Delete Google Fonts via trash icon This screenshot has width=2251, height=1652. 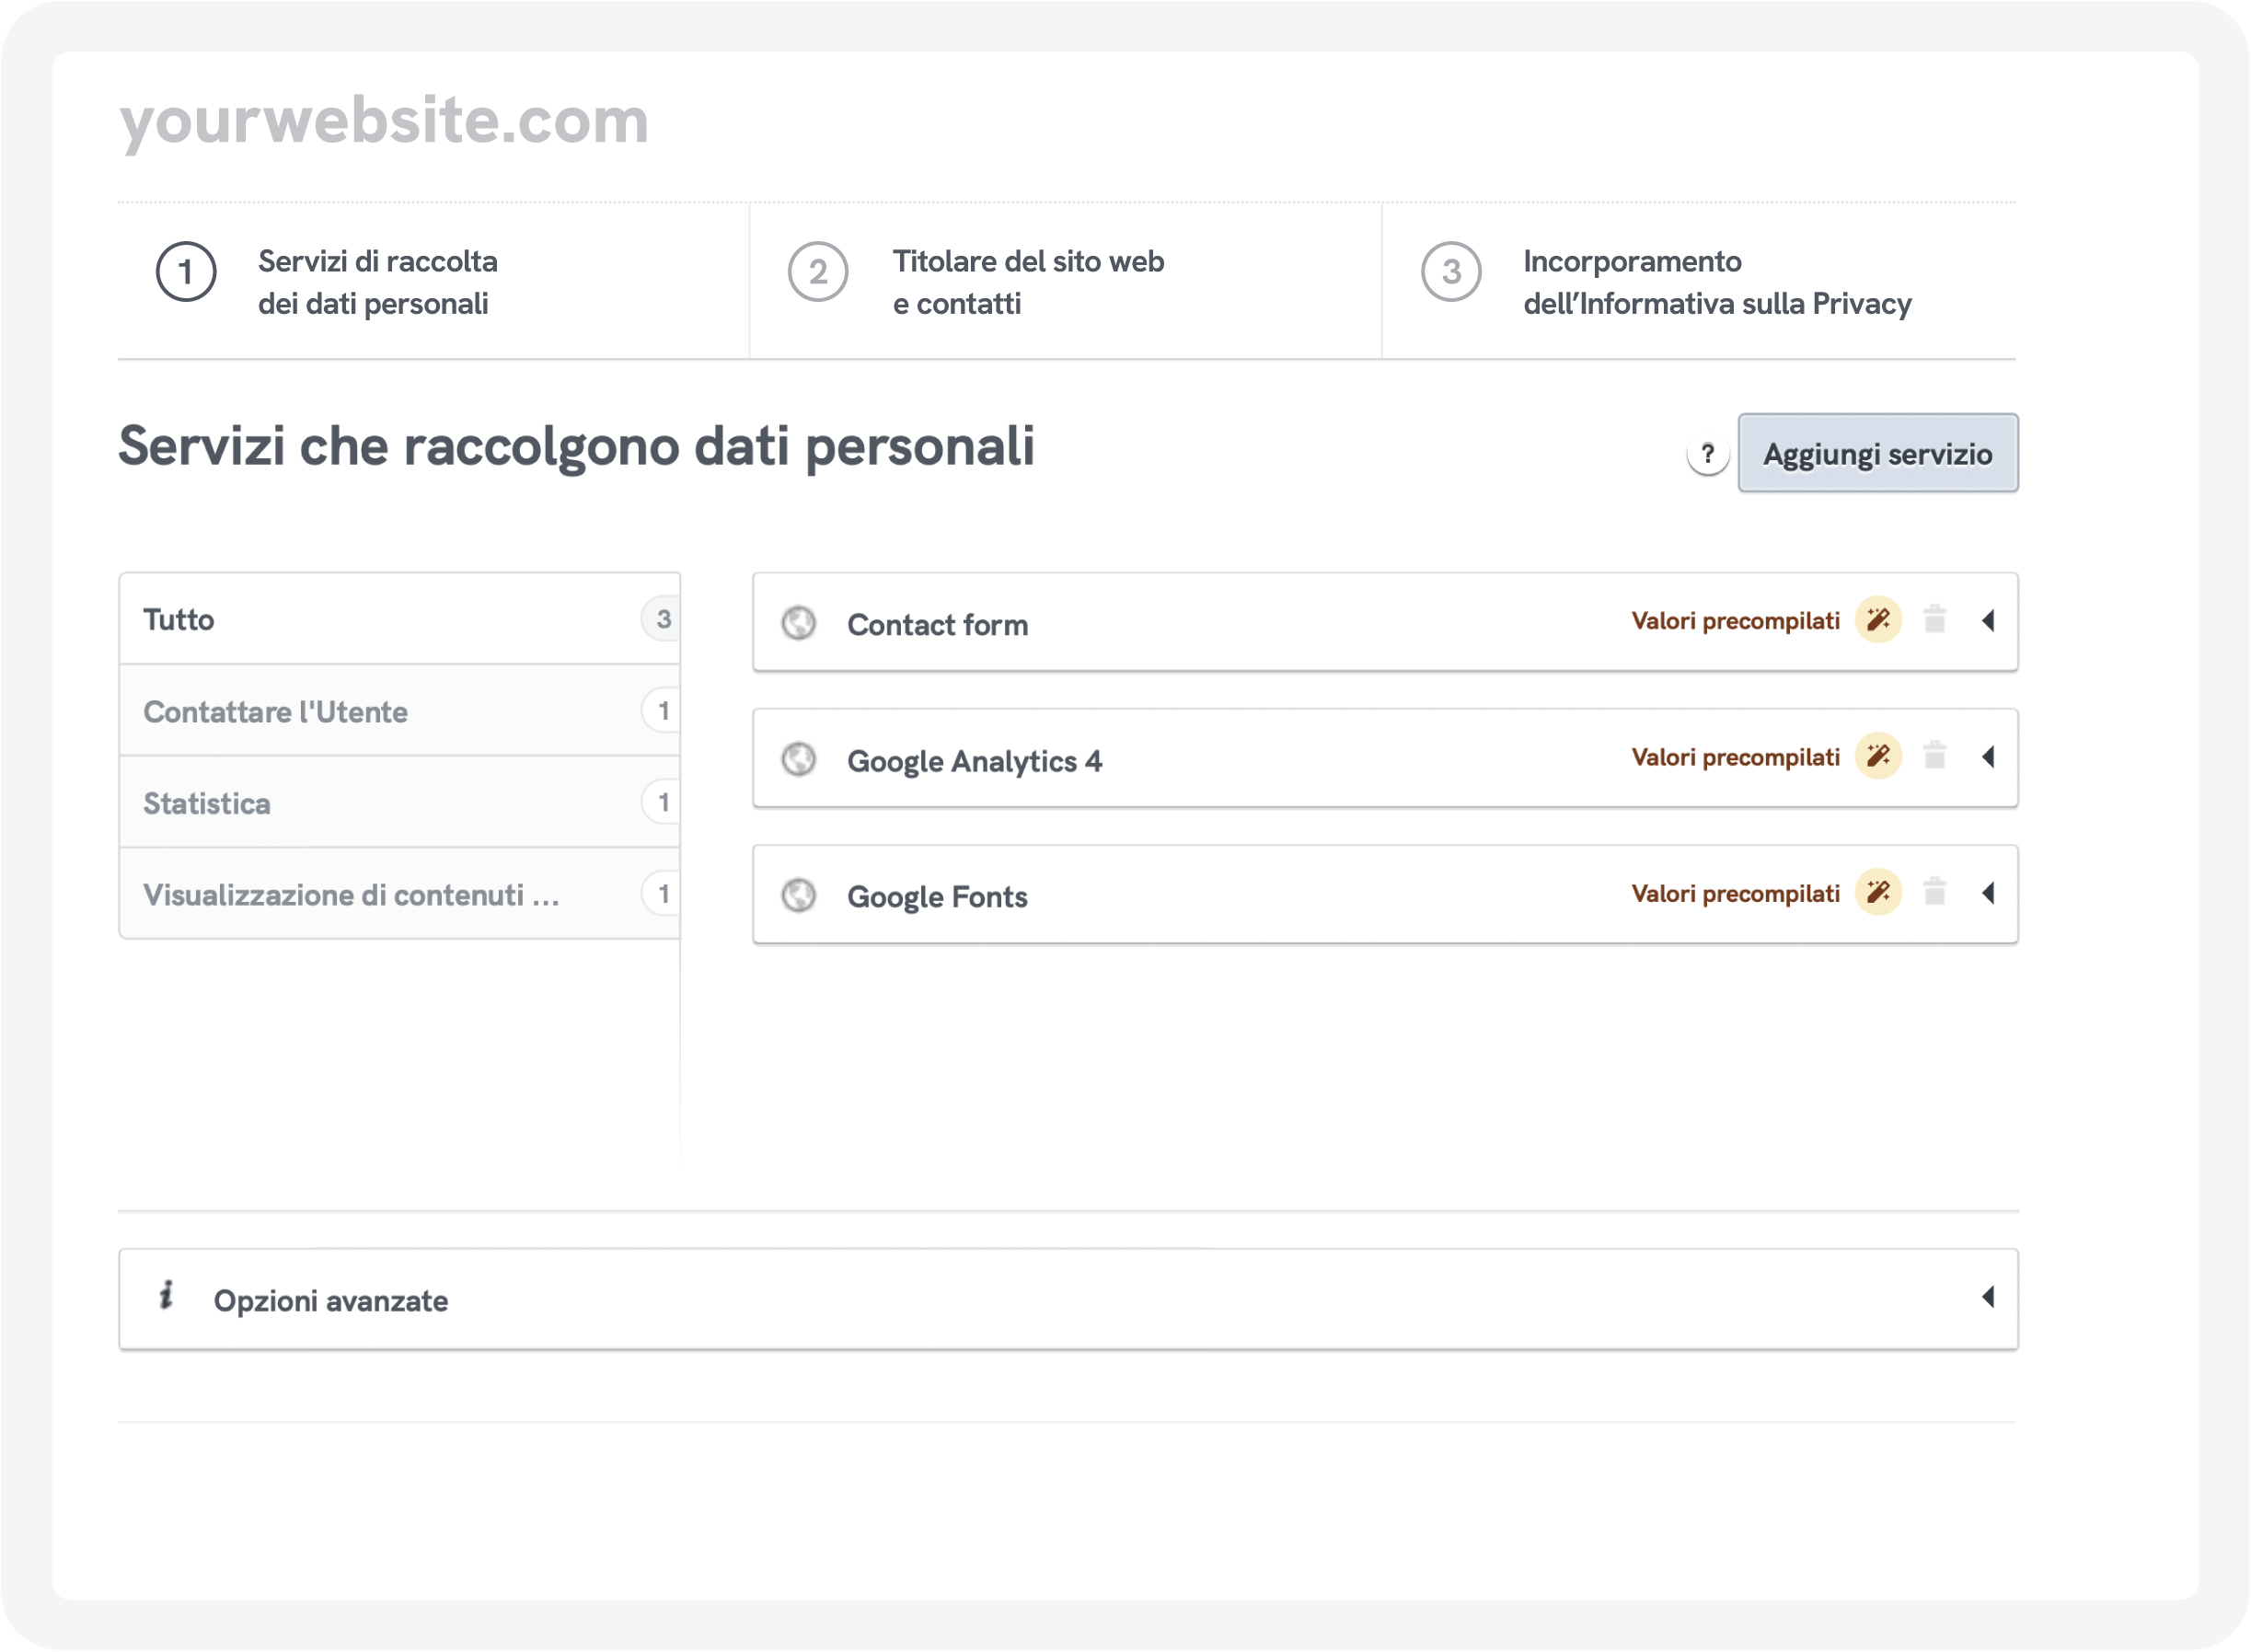(x=1935, y=892)
